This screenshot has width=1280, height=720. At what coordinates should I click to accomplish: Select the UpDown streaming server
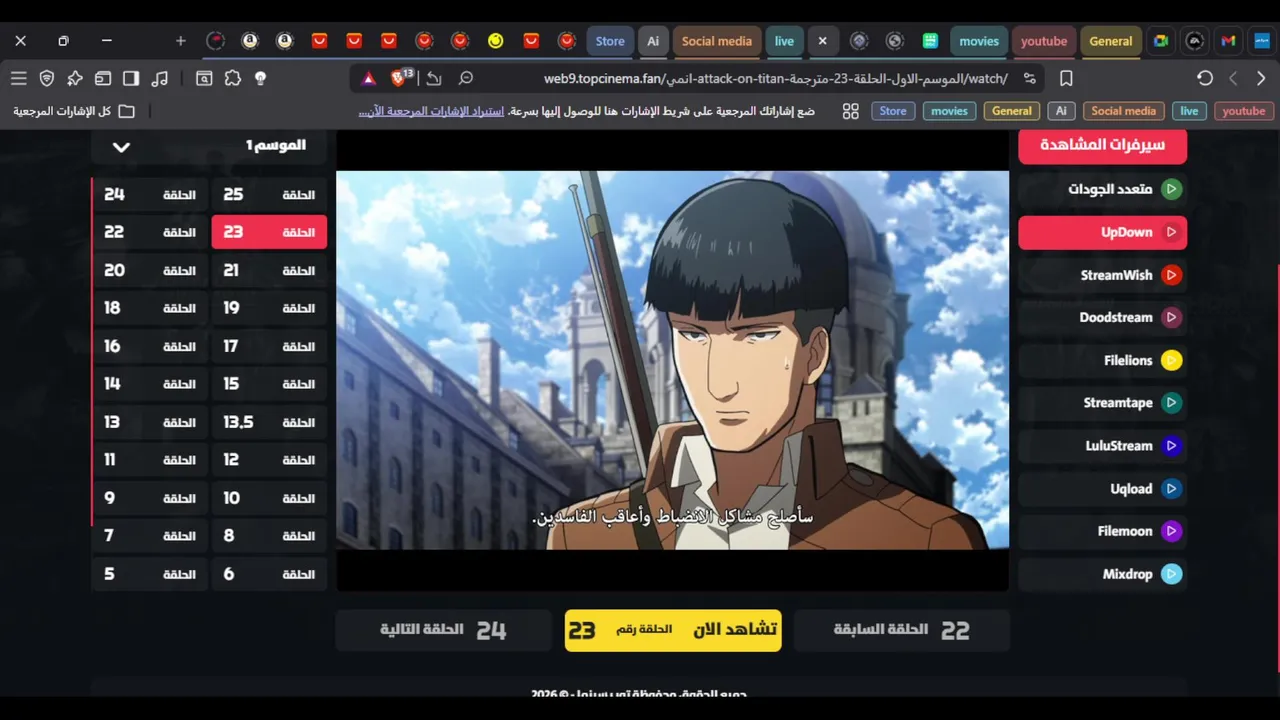(1103, 232)
